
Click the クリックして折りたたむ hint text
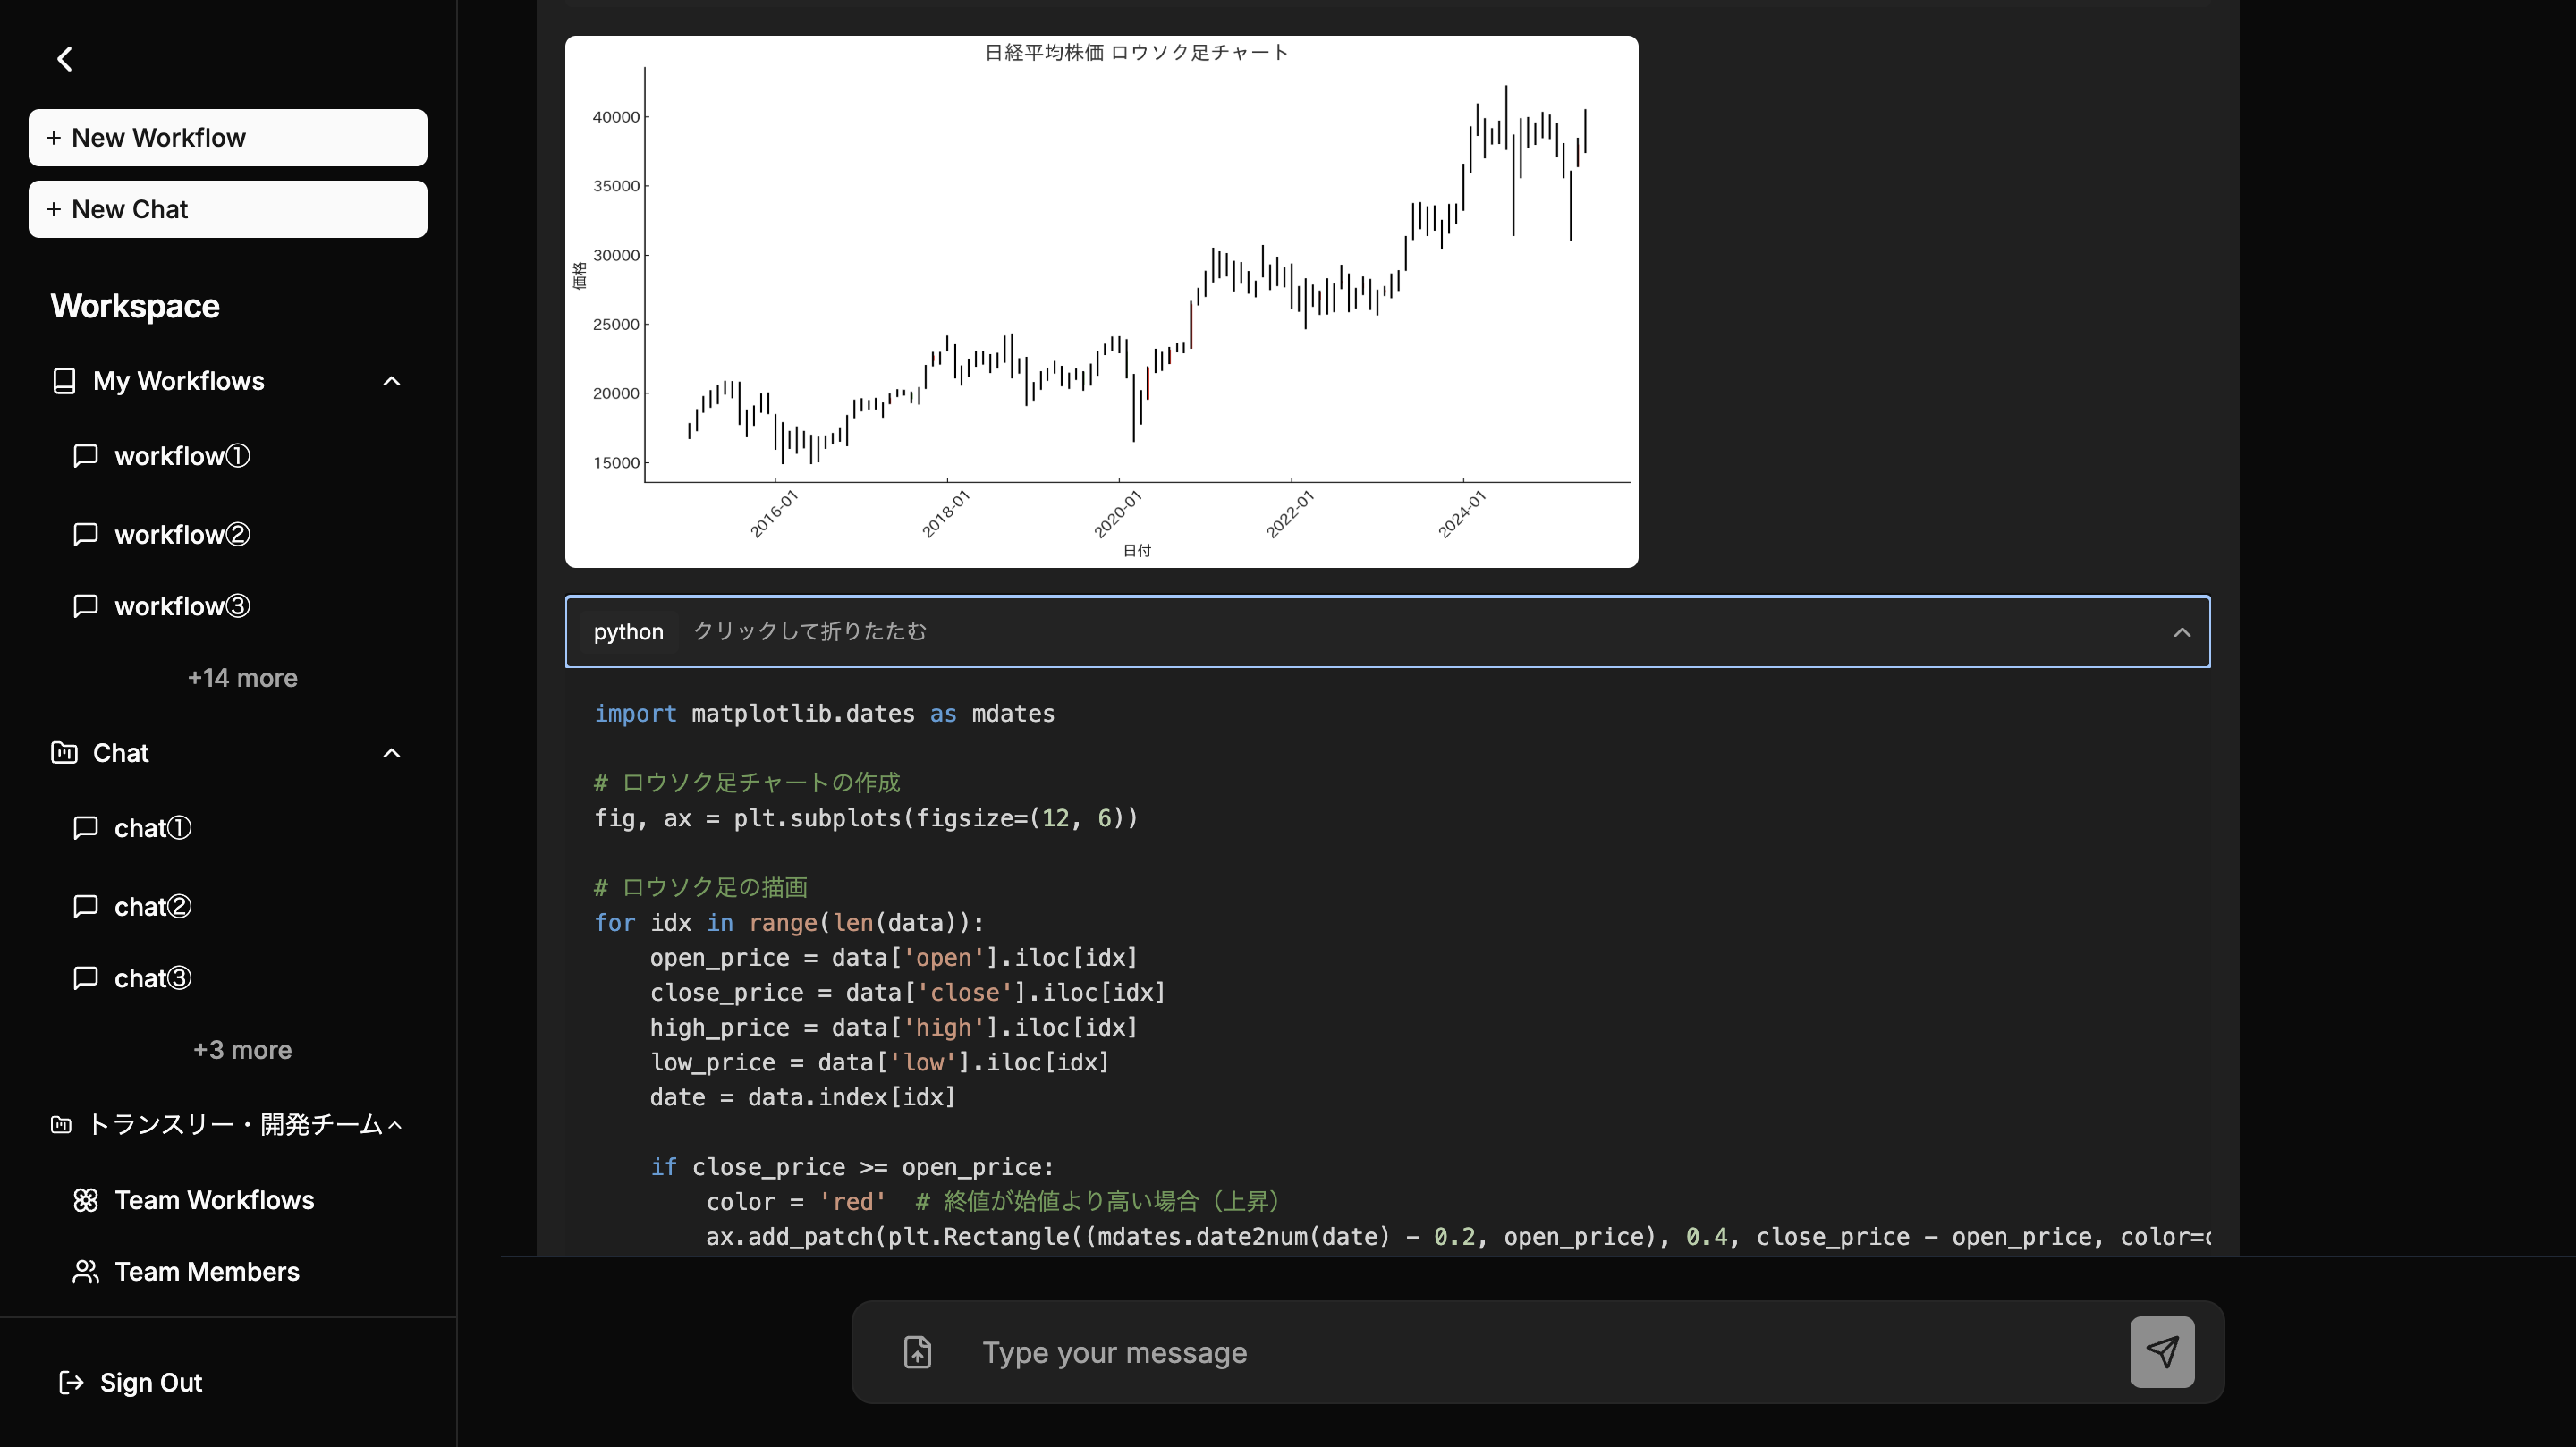[810, 631]
